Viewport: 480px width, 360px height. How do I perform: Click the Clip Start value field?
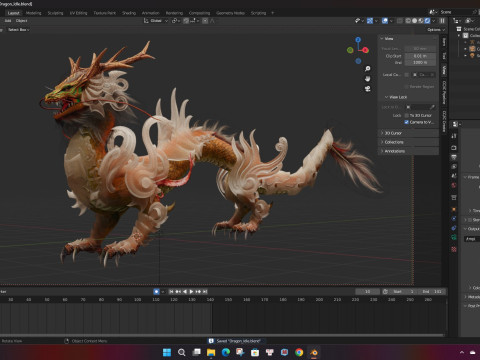pos(420,56)
